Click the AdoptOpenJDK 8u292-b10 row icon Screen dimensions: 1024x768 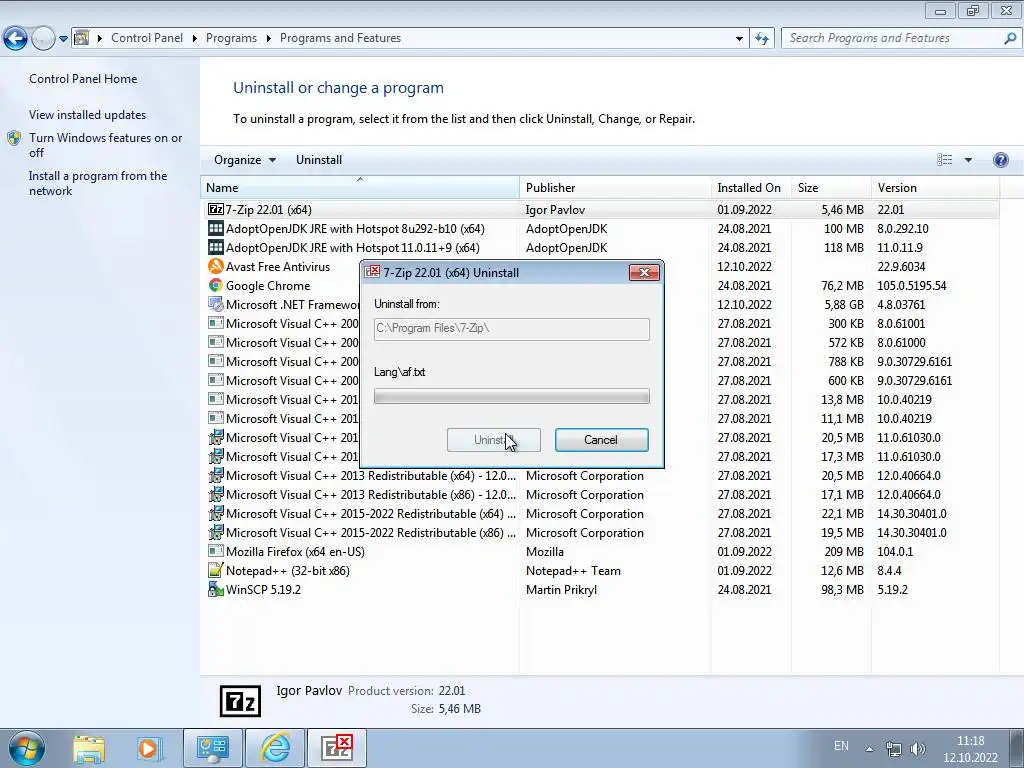[x=216, y=229]
